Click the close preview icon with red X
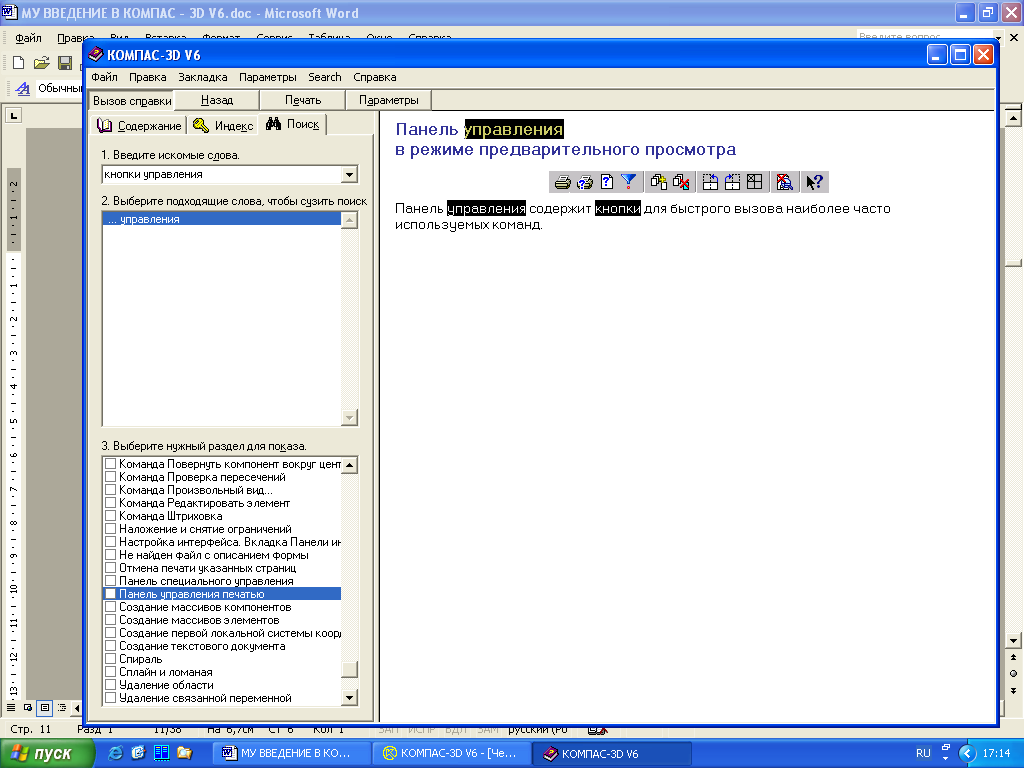 (784, 182)
